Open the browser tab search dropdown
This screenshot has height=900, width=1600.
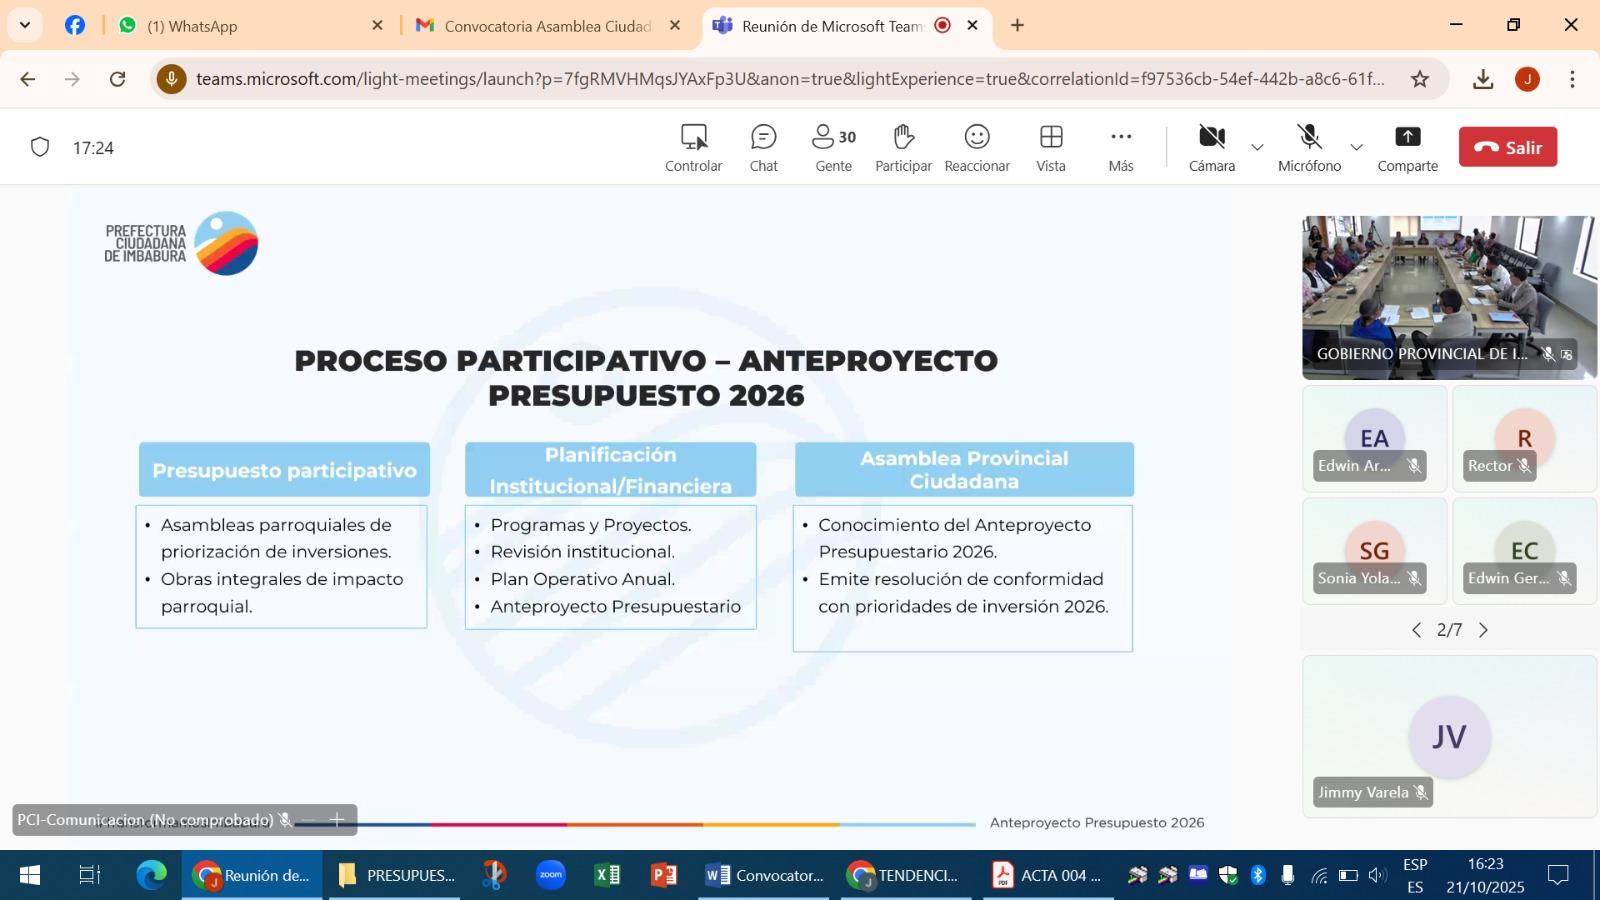(25, 25)
